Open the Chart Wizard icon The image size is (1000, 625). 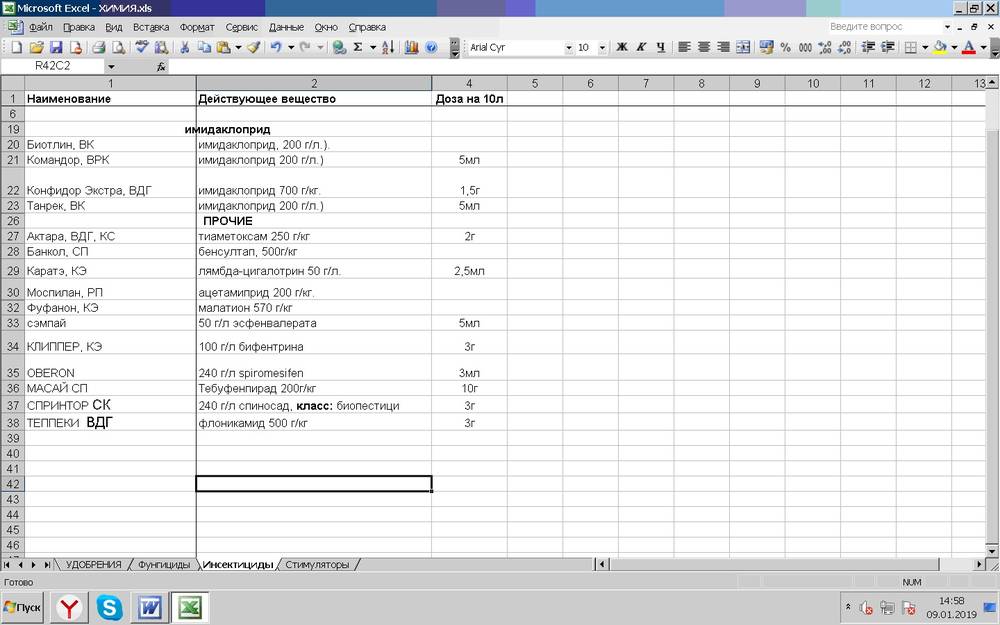tap(411, 47)
